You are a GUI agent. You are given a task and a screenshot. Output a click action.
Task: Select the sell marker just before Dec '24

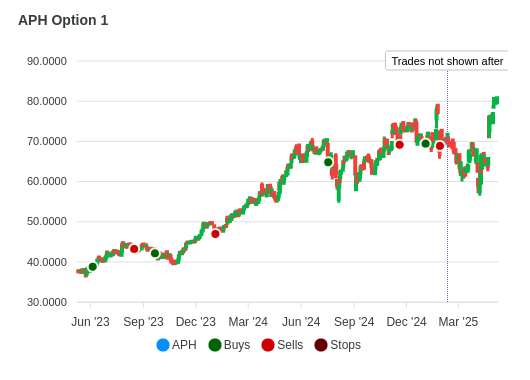(x=400, y=145)
